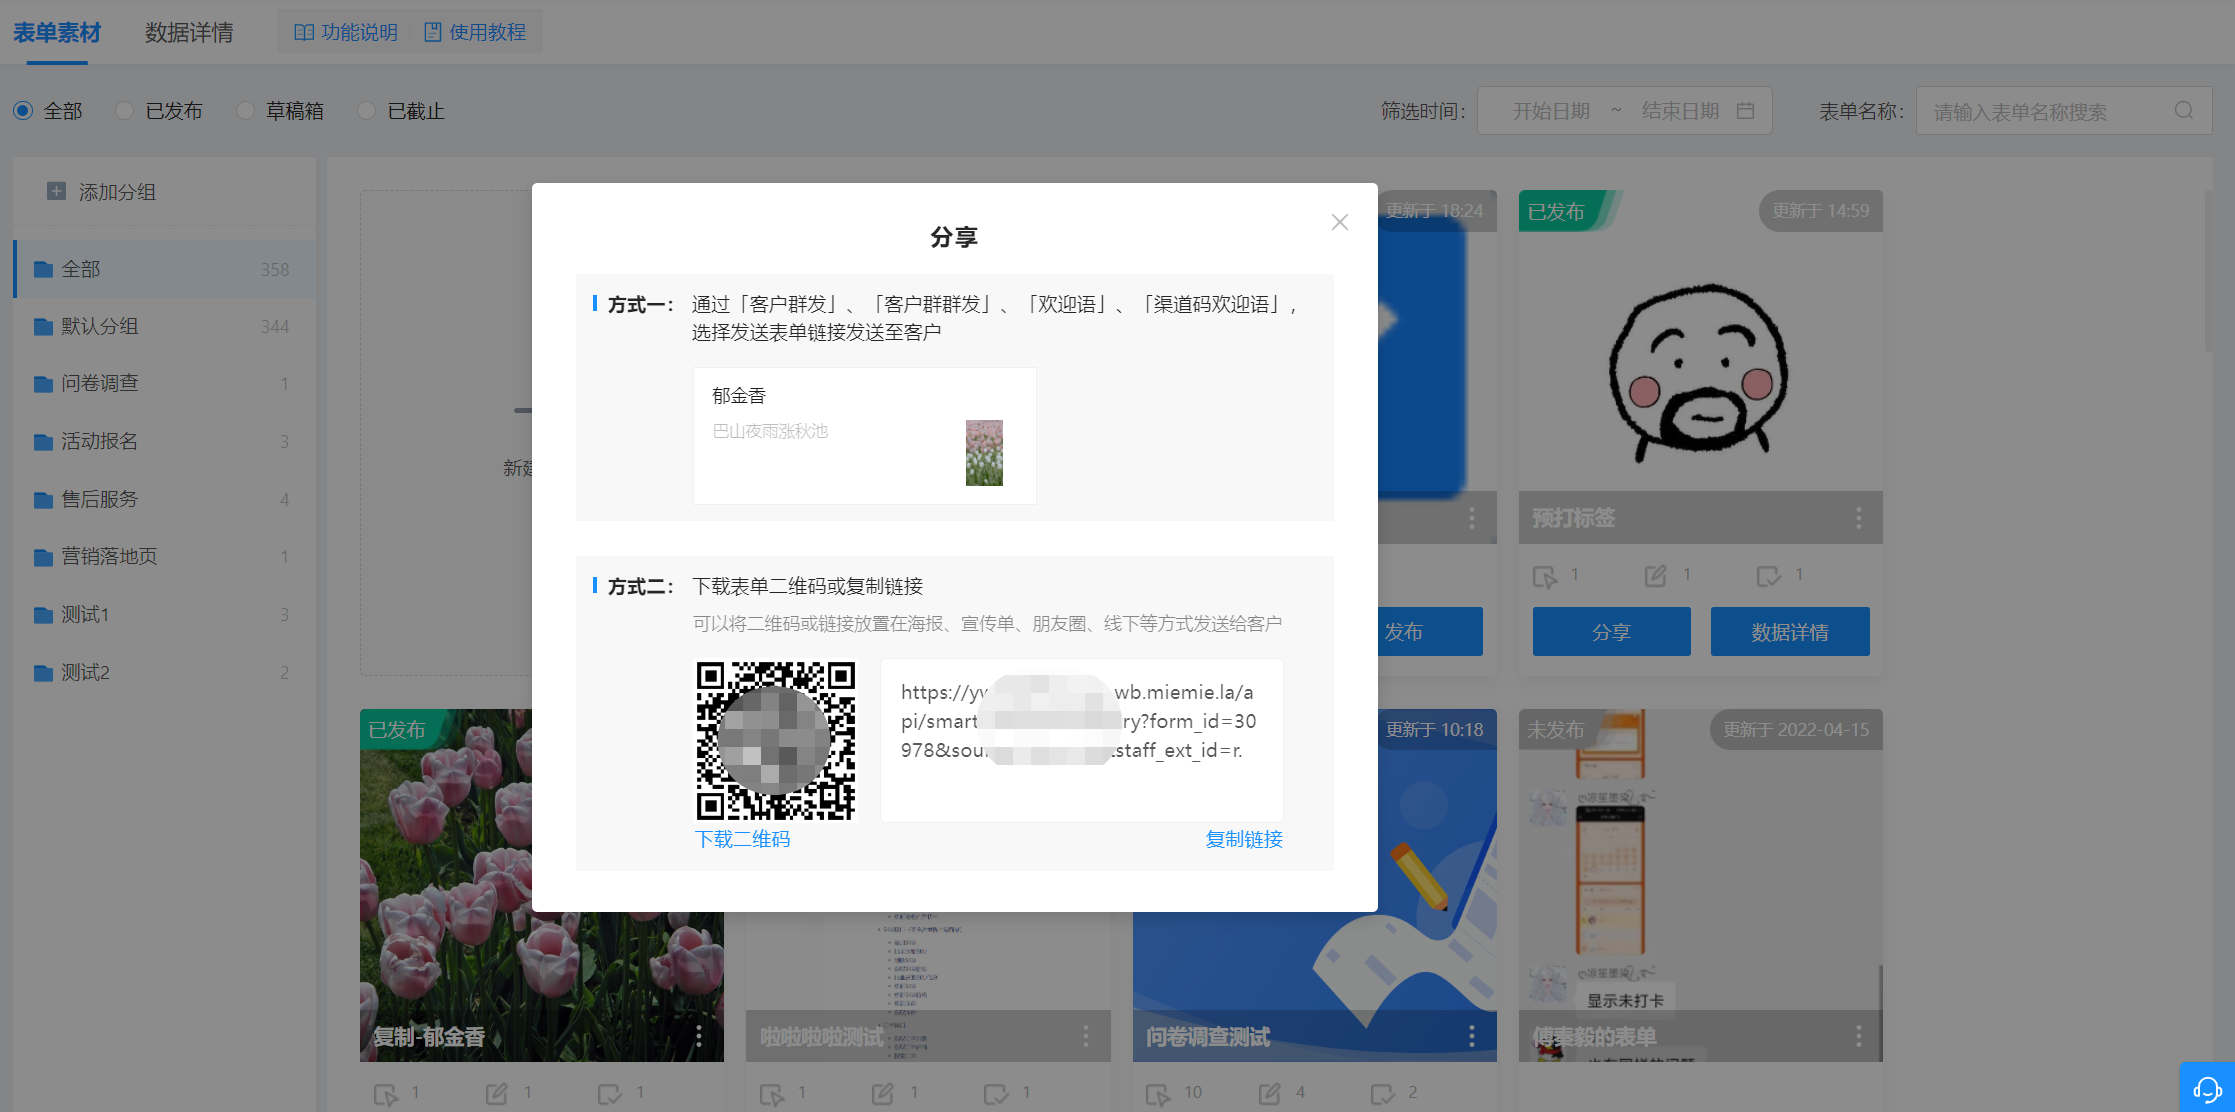The height and width of the screenshot is (1112, 2235).
Task: Click feedback count icon on 预打标签 card
Action: point(1768,576)
